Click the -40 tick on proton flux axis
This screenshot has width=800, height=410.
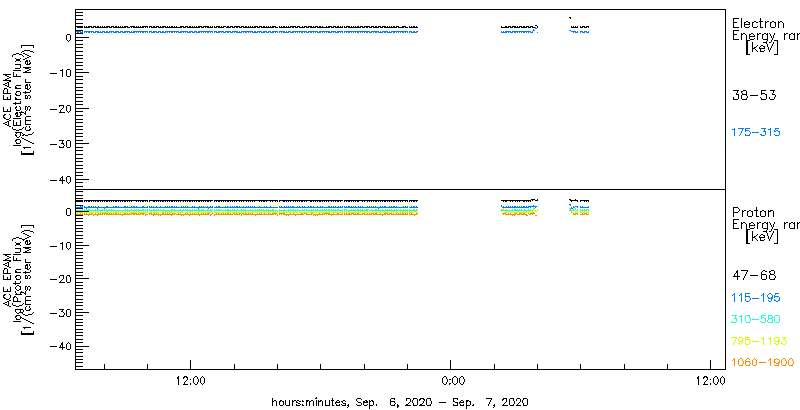(61, 346)
